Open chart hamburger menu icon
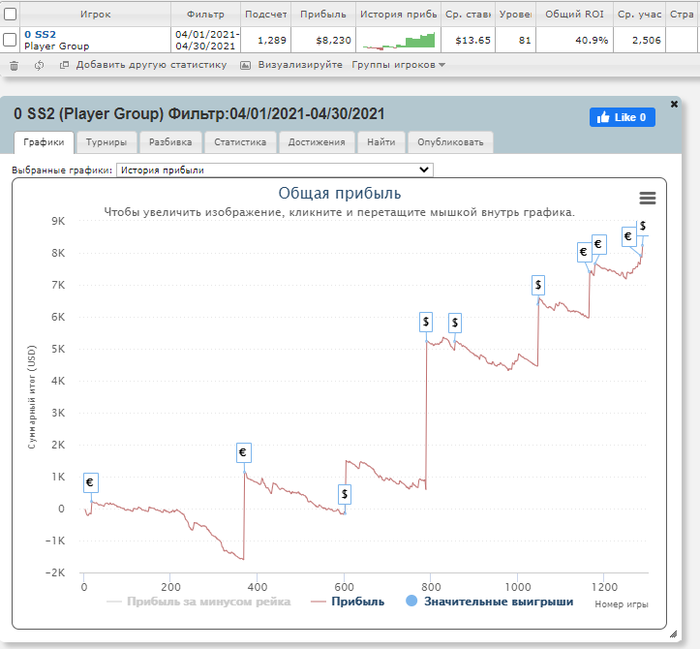 click(647, 198)
